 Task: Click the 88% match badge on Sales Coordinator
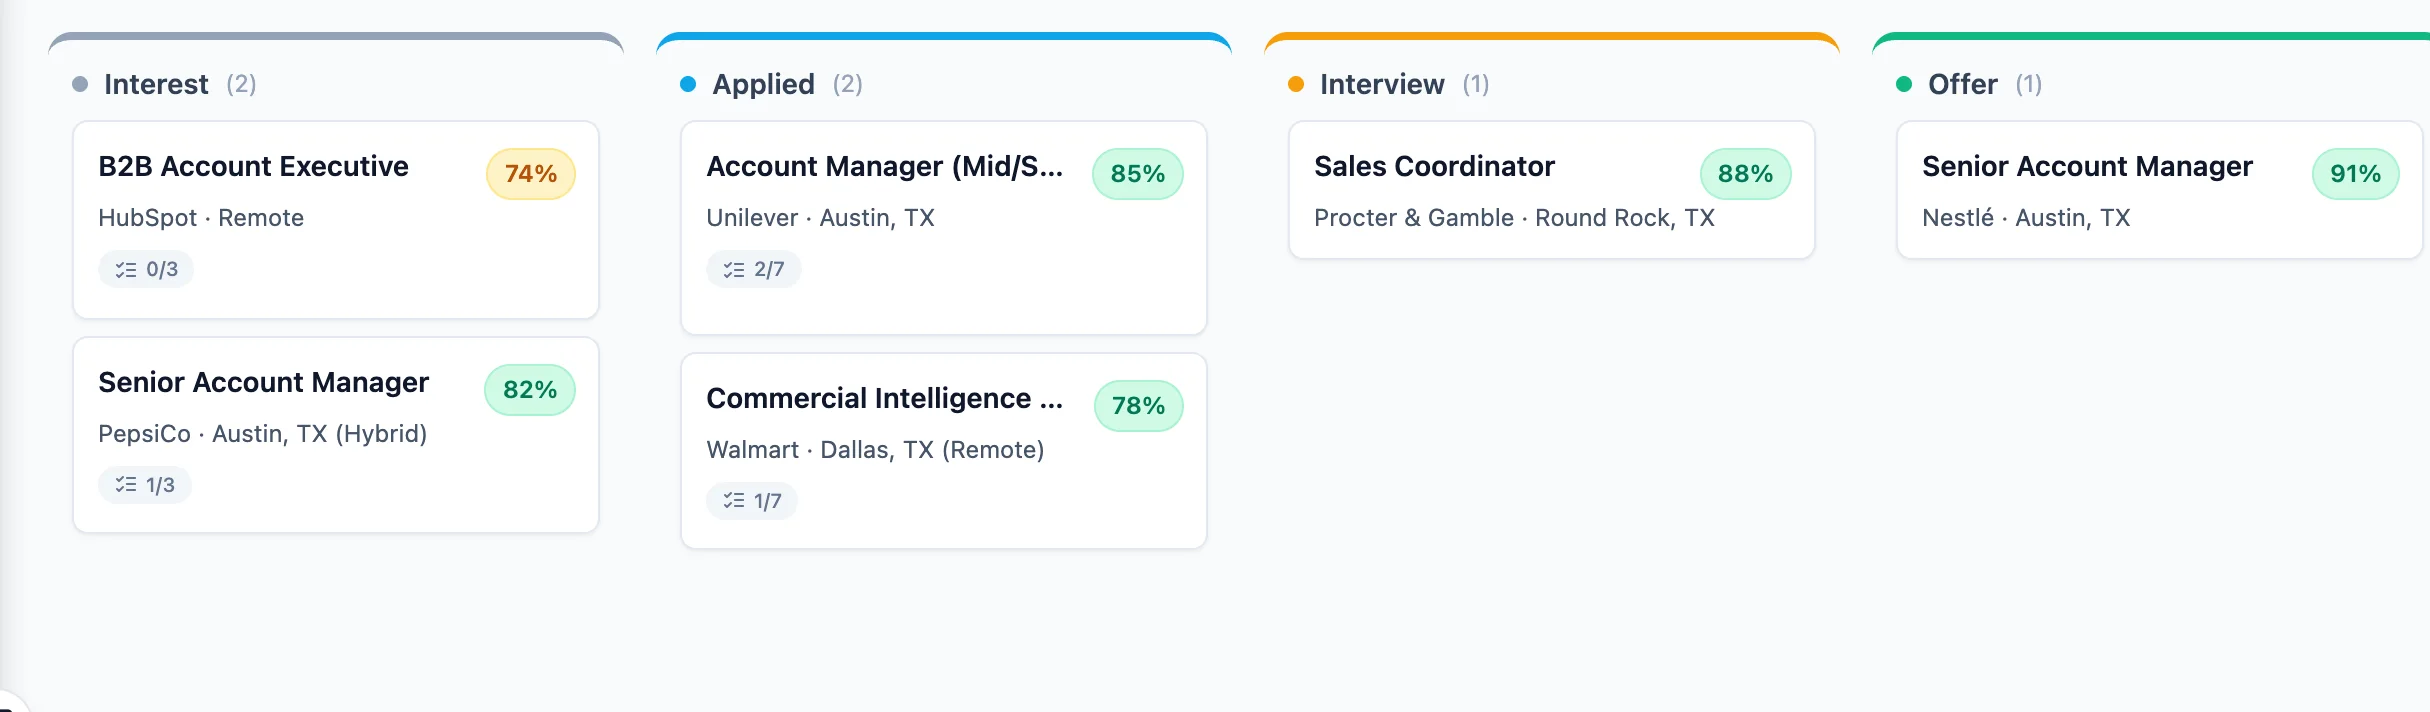(x=1746, y=174)
